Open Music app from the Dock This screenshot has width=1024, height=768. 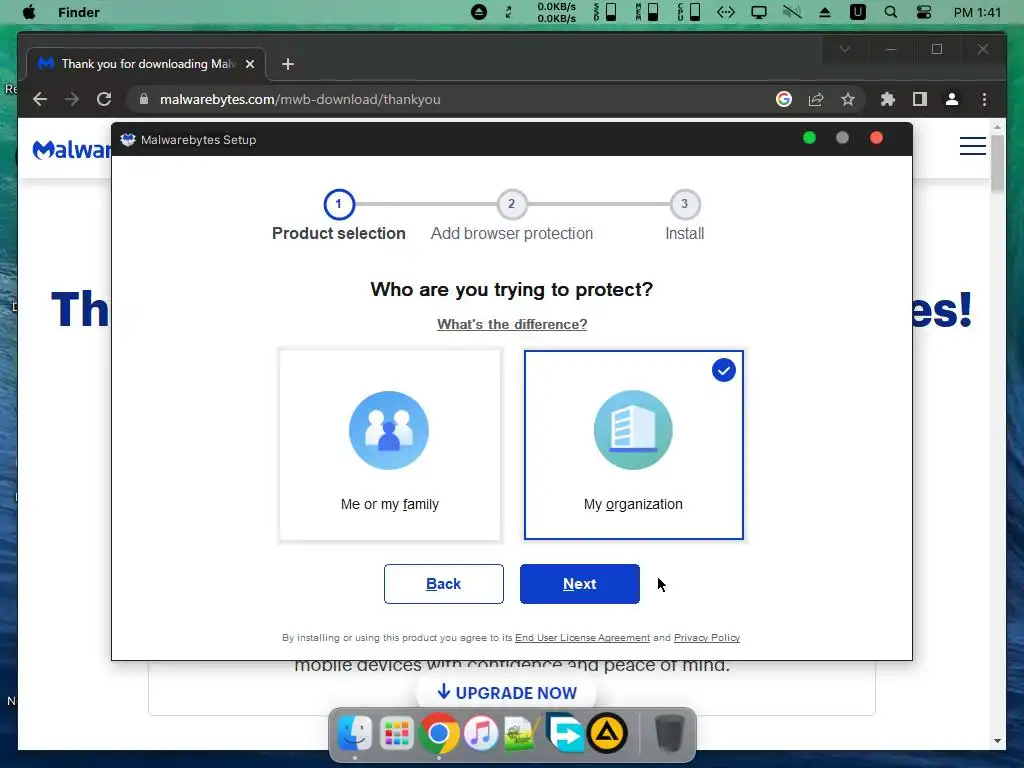click(x=481, y=734)
